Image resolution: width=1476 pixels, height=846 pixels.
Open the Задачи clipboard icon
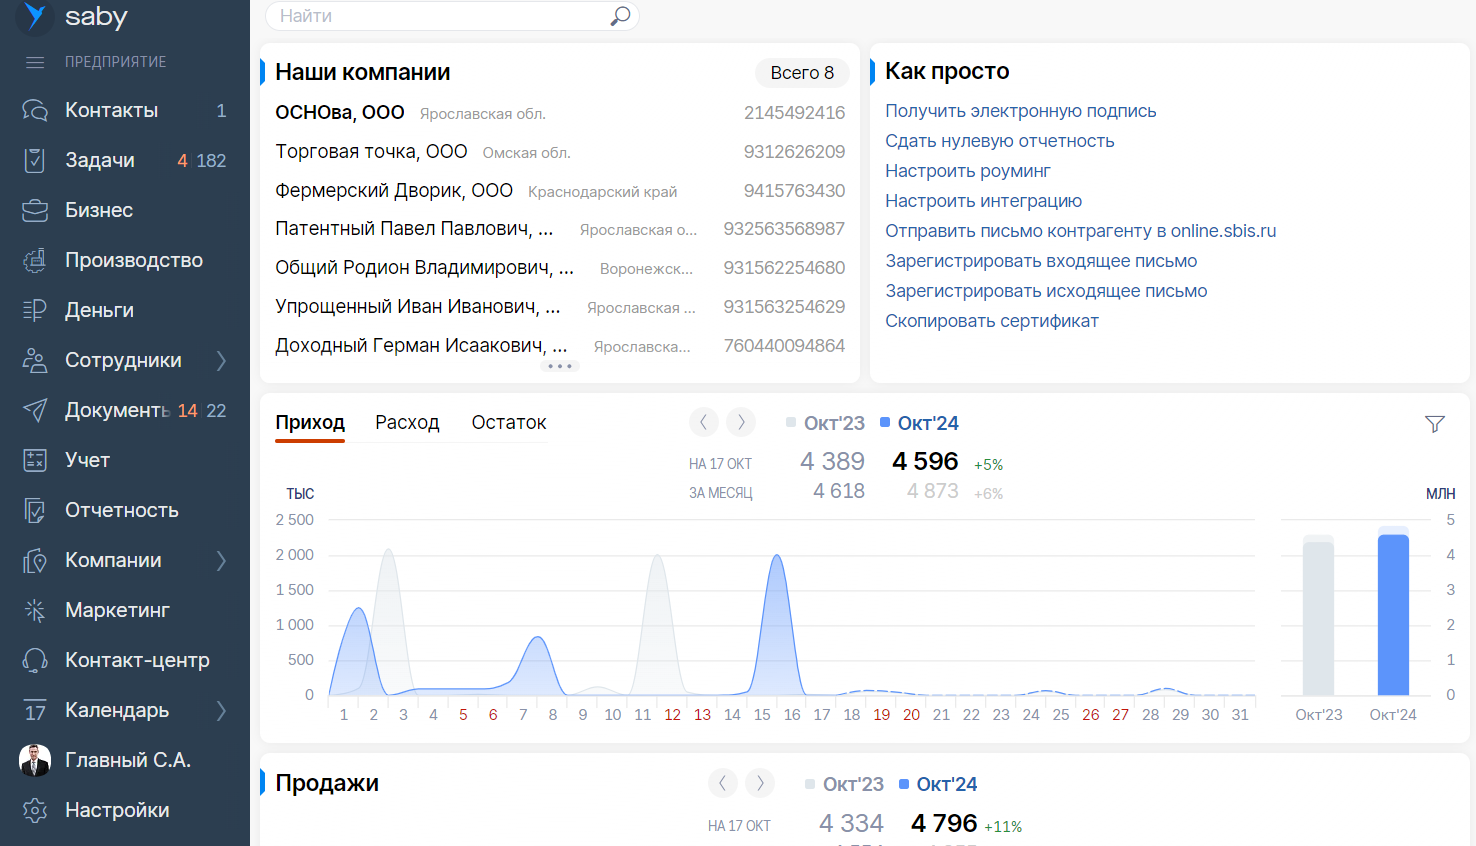(35, 160)
